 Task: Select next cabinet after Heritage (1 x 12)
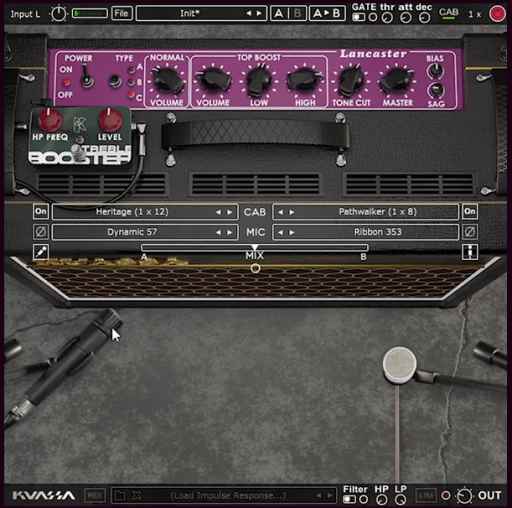tap(230, 212)
